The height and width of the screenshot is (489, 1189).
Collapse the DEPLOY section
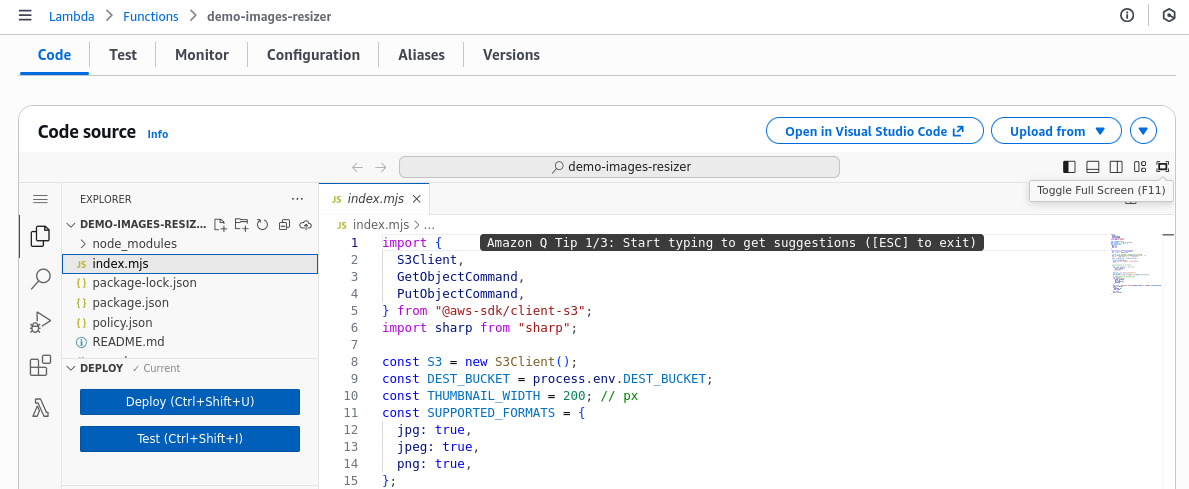(71, 368)
